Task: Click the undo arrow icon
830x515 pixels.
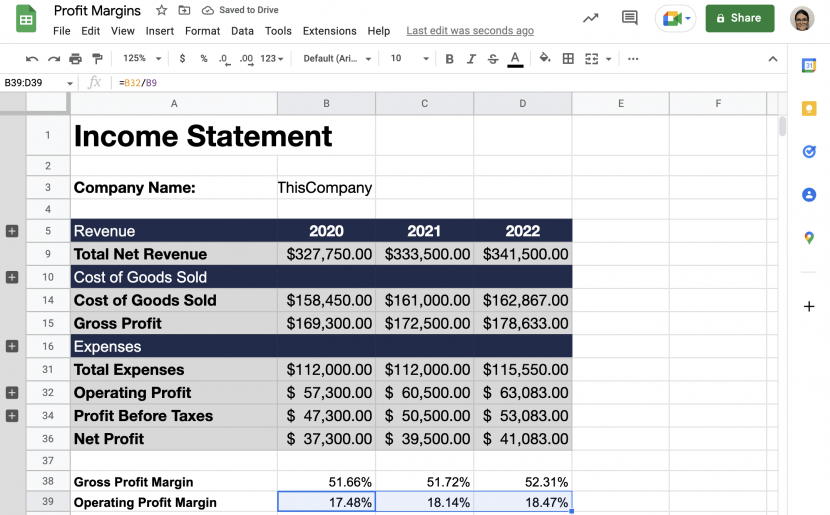Action: [x=32, y=59]
